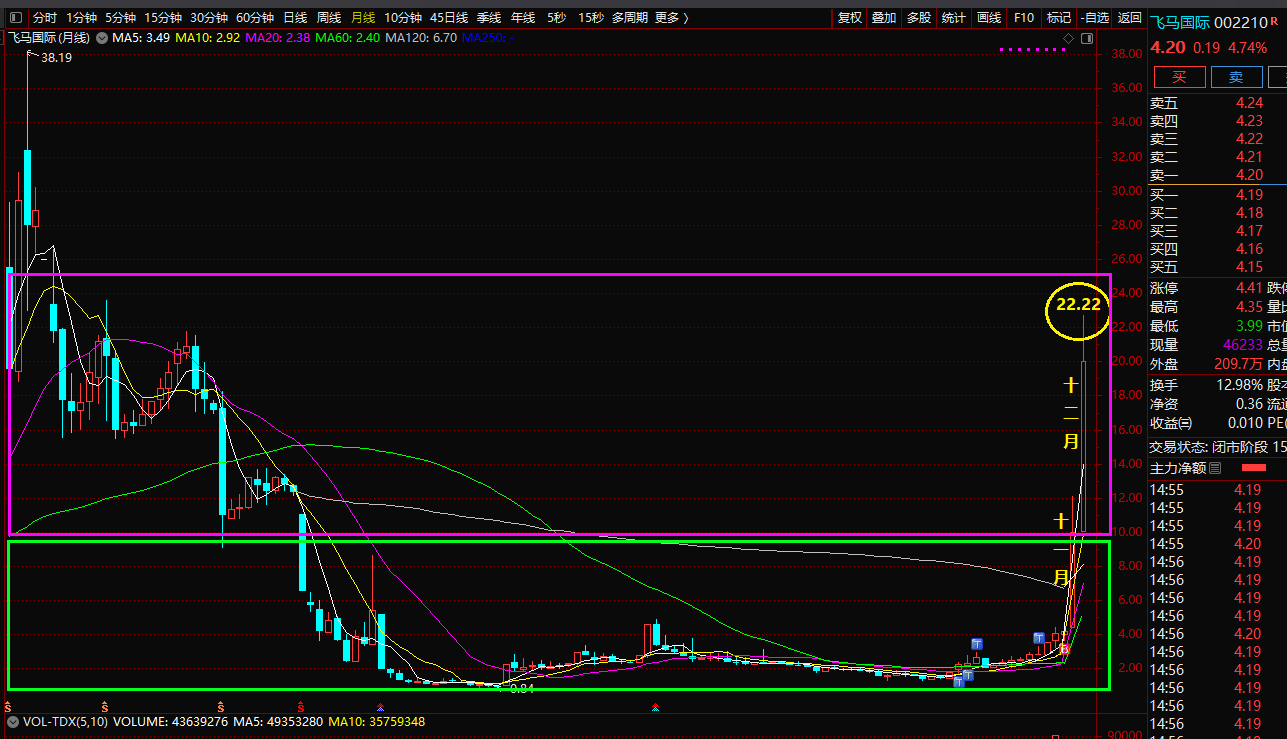Click the 复权 button
This screenshot has width=1287, height=739.
[850, 18]
